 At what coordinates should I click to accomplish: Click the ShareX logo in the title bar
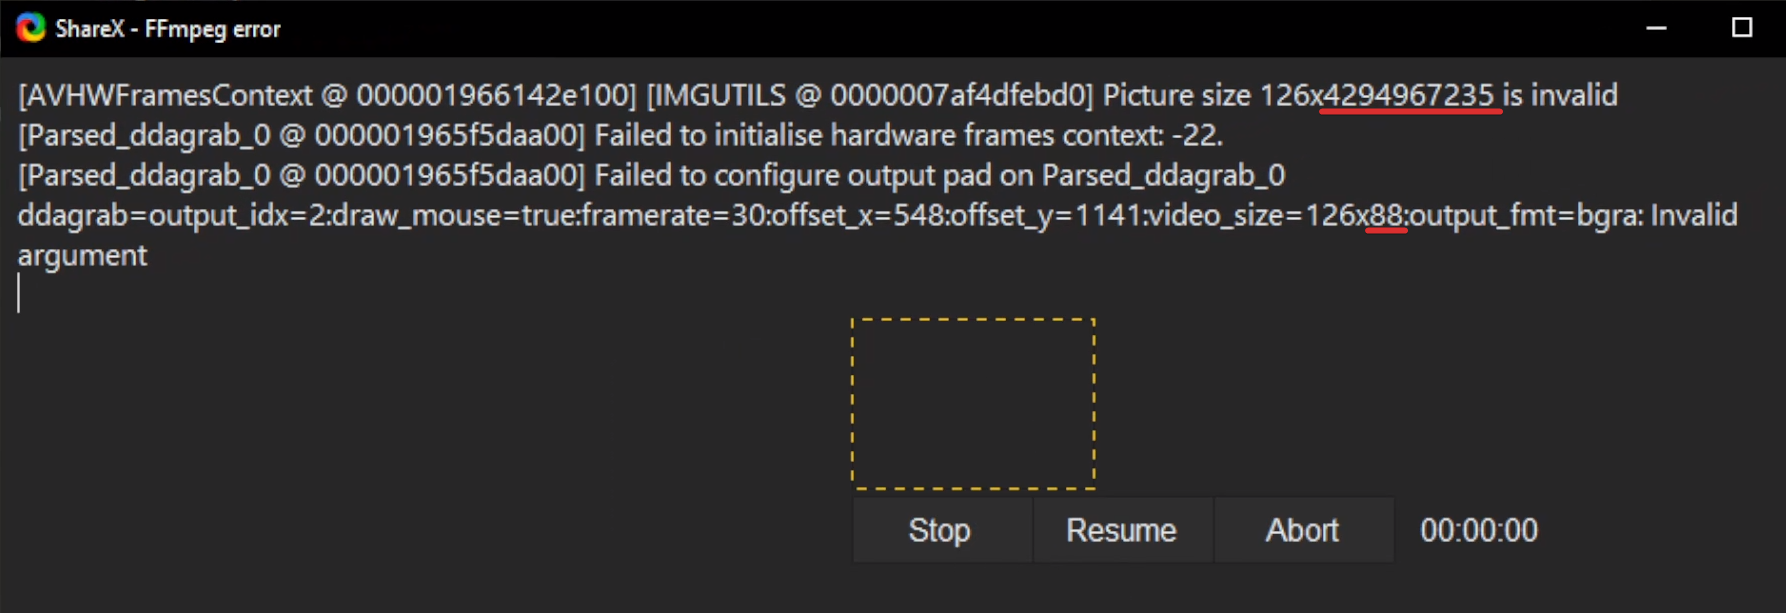click(x=29, y=28)
